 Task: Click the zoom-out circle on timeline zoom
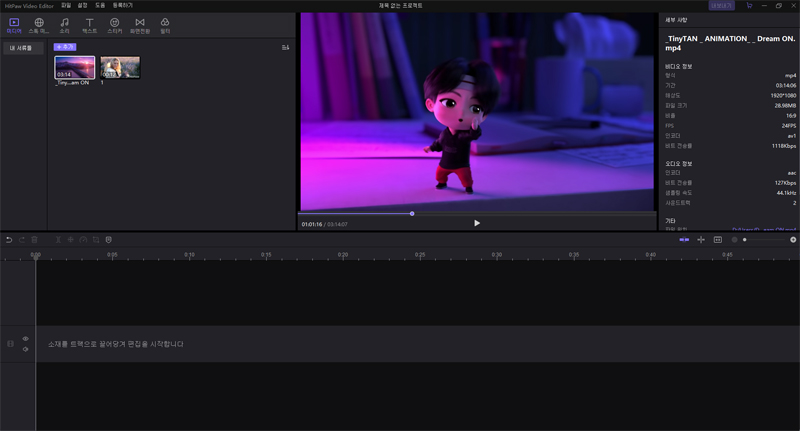point(735,240)
